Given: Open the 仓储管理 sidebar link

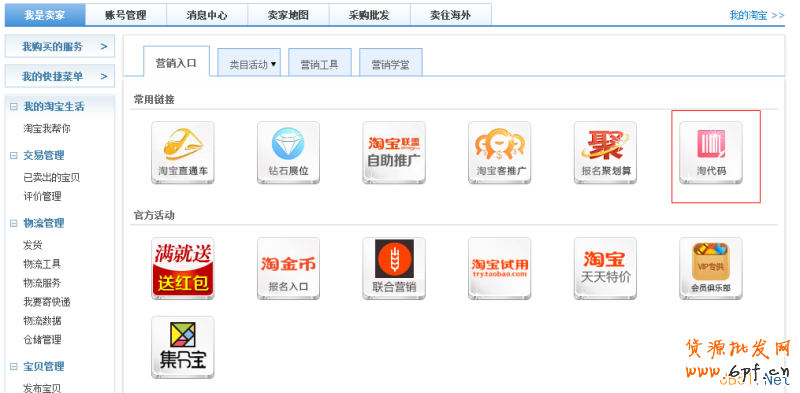Looking at the screenshot, I should pos(42,340).
